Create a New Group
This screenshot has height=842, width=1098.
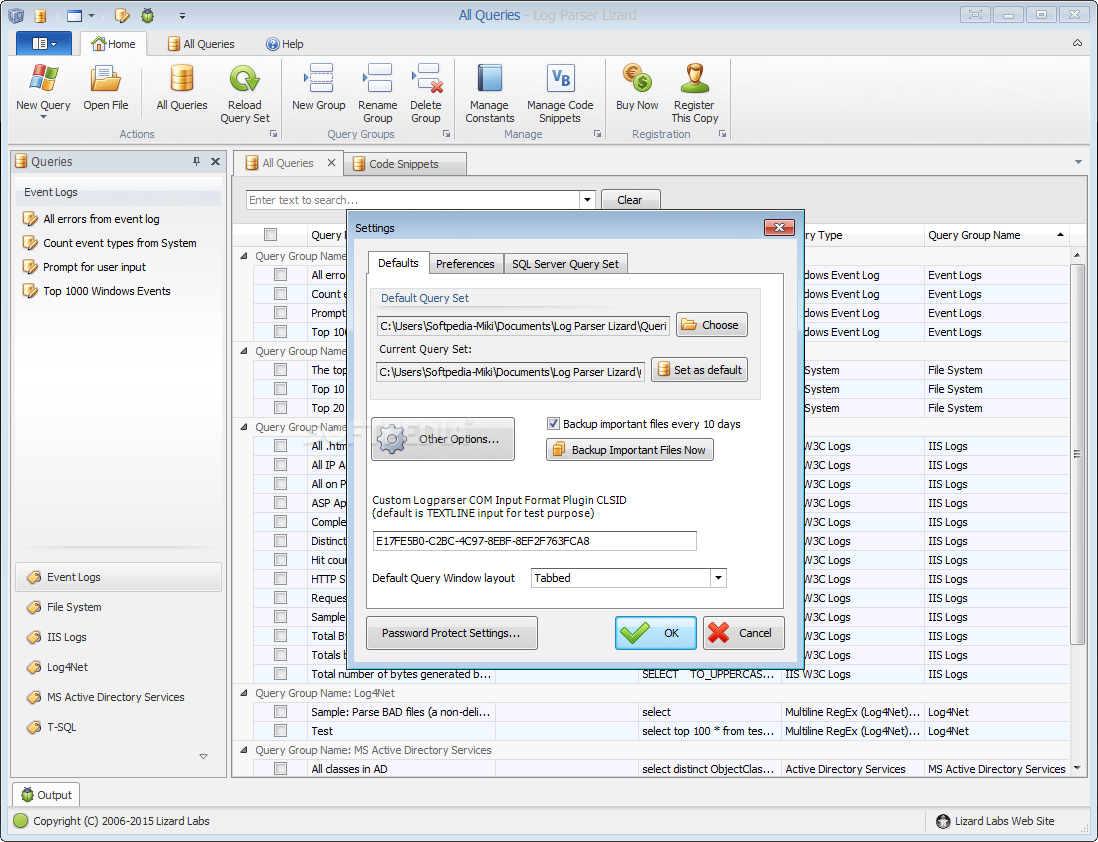319,88
